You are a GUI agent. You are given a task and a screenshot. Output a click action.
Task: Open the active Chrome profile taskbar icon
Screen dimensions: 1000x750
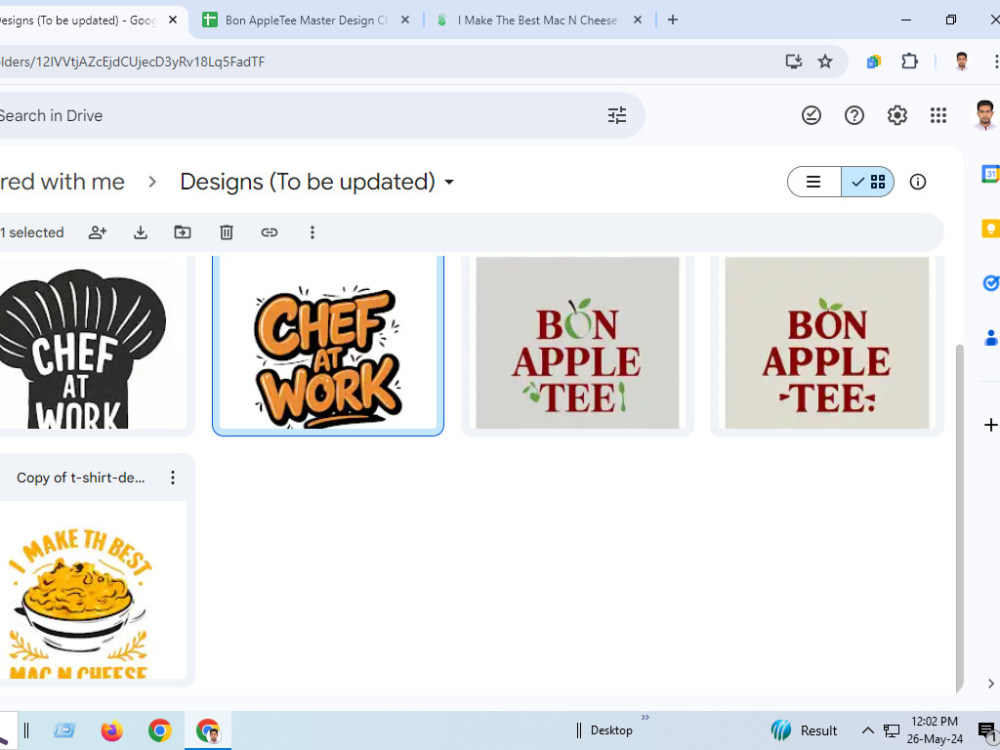point(208,730)
